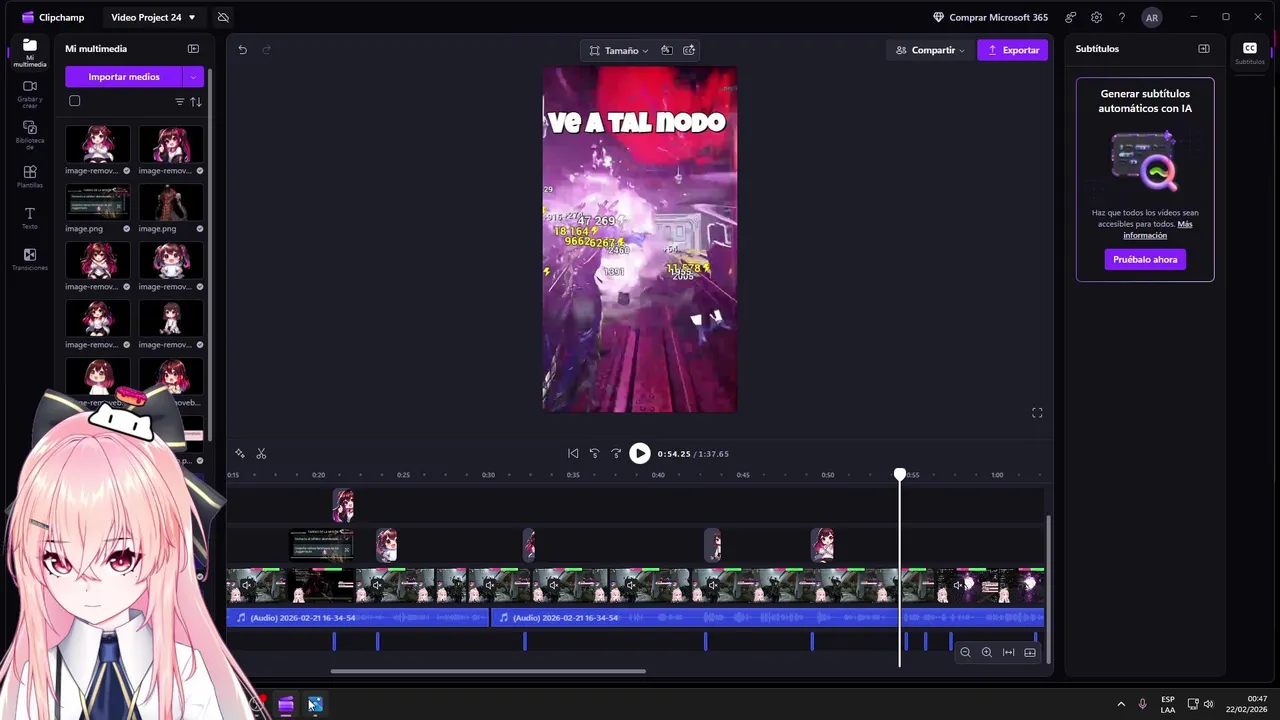Select the dark figure image.png thumbnail
Image resolution: width=1280 pixels, height=720 pixels.
pyautogui.click(x=171, y=203)
